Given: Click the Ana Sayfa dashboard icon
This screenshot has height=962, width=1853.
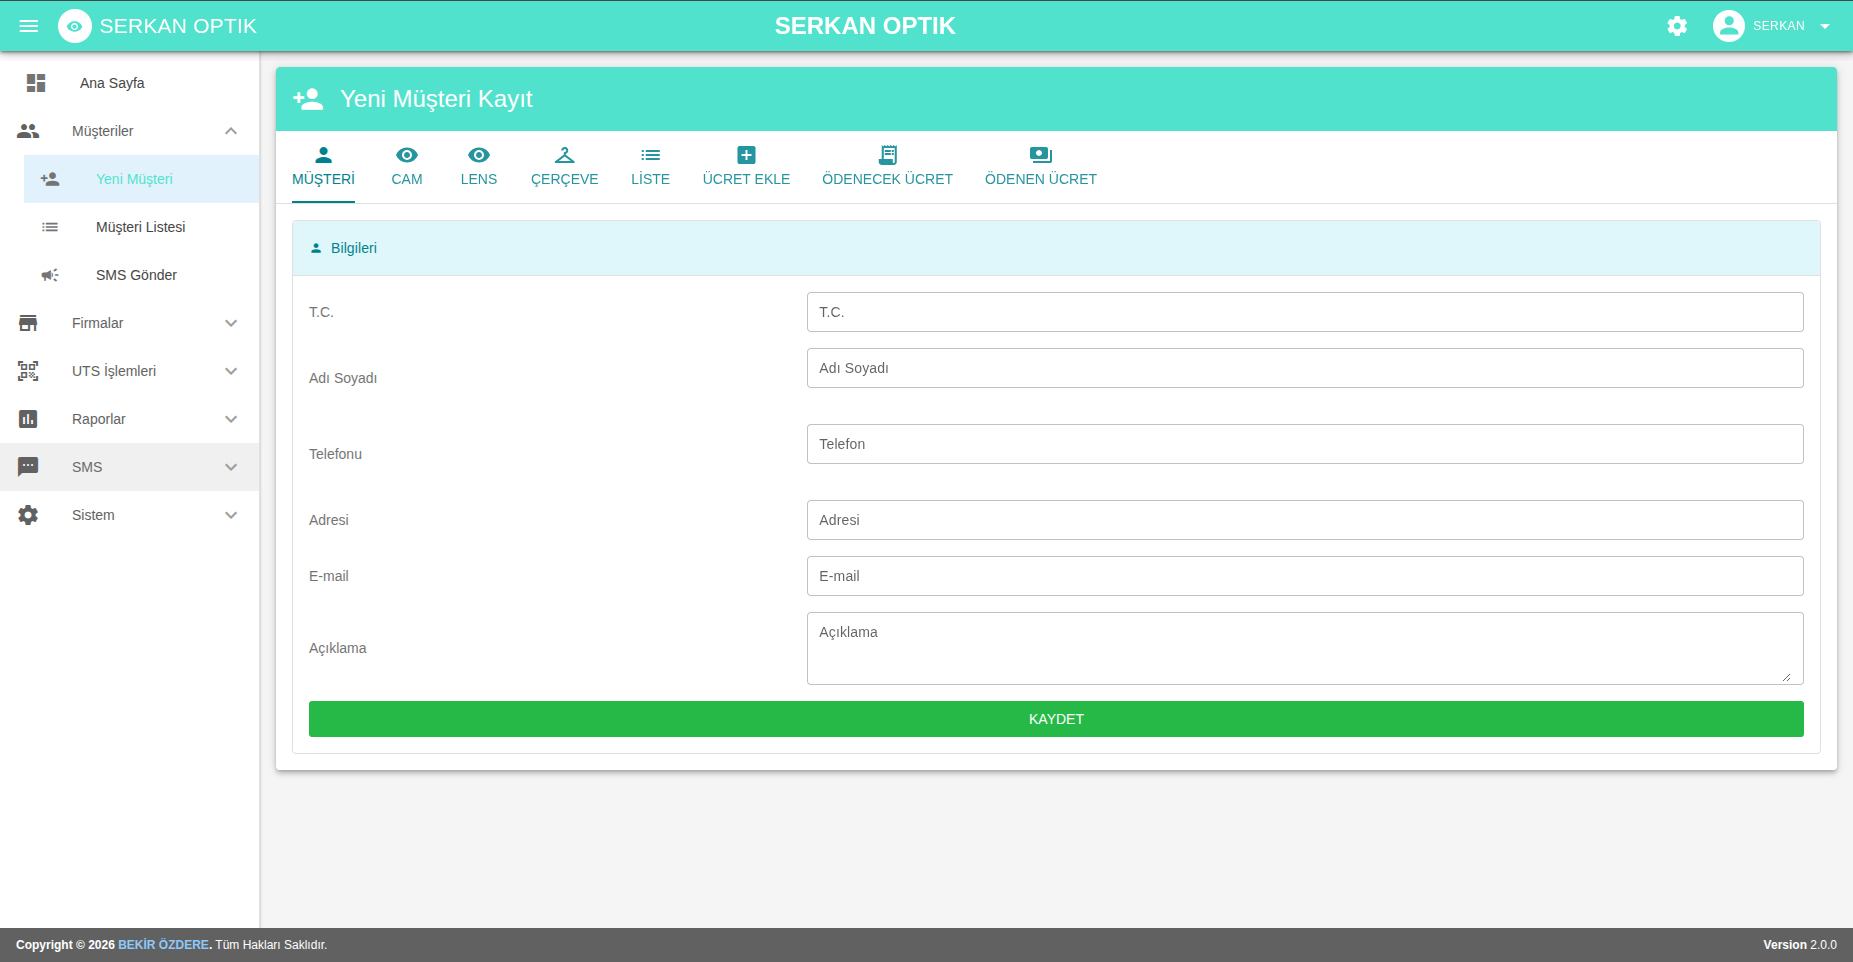Looking at the screenshot, I should (x=36, y=83).
